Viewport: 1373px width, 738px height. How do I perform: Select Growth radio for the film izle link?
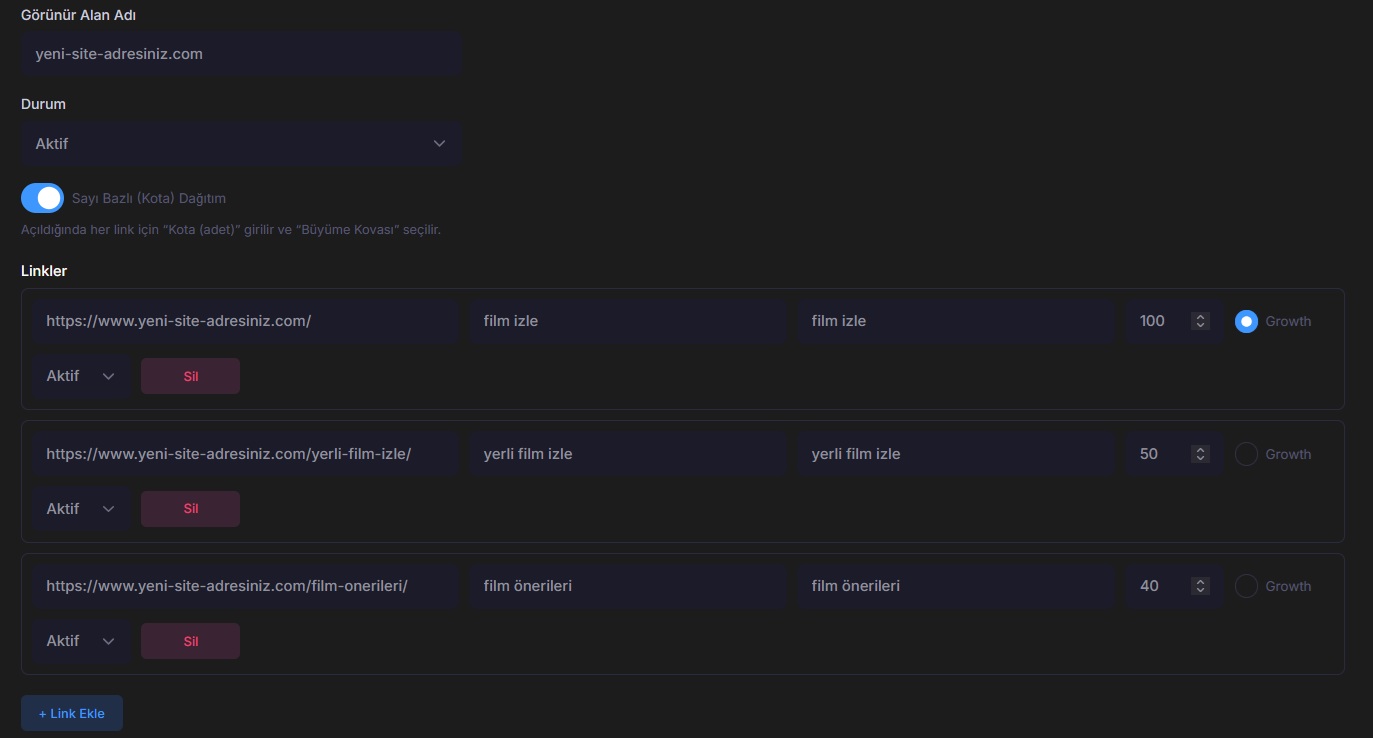tap(1246, 321)
